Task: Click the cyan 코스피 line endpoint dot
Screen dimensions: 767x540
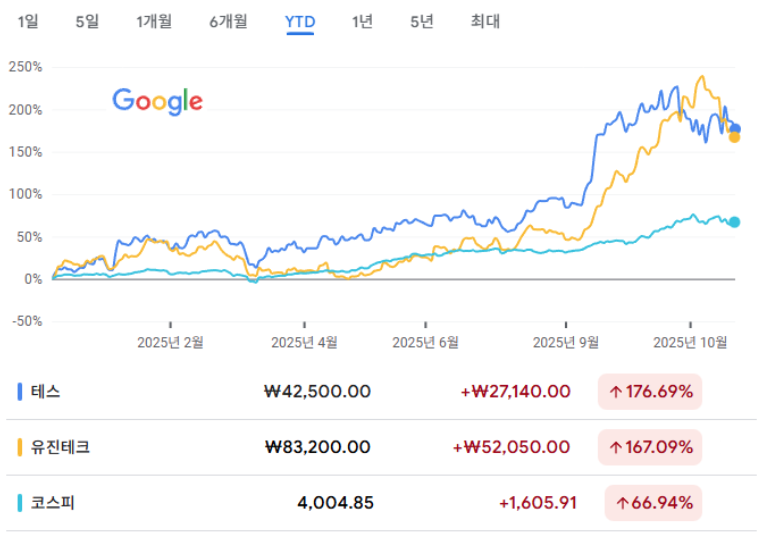Action: coord(734,222)
